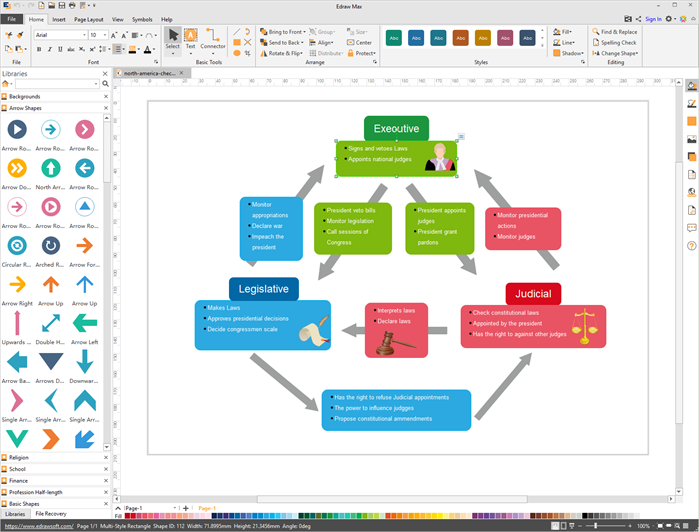Close the Backgrounds library

point(106,96)
